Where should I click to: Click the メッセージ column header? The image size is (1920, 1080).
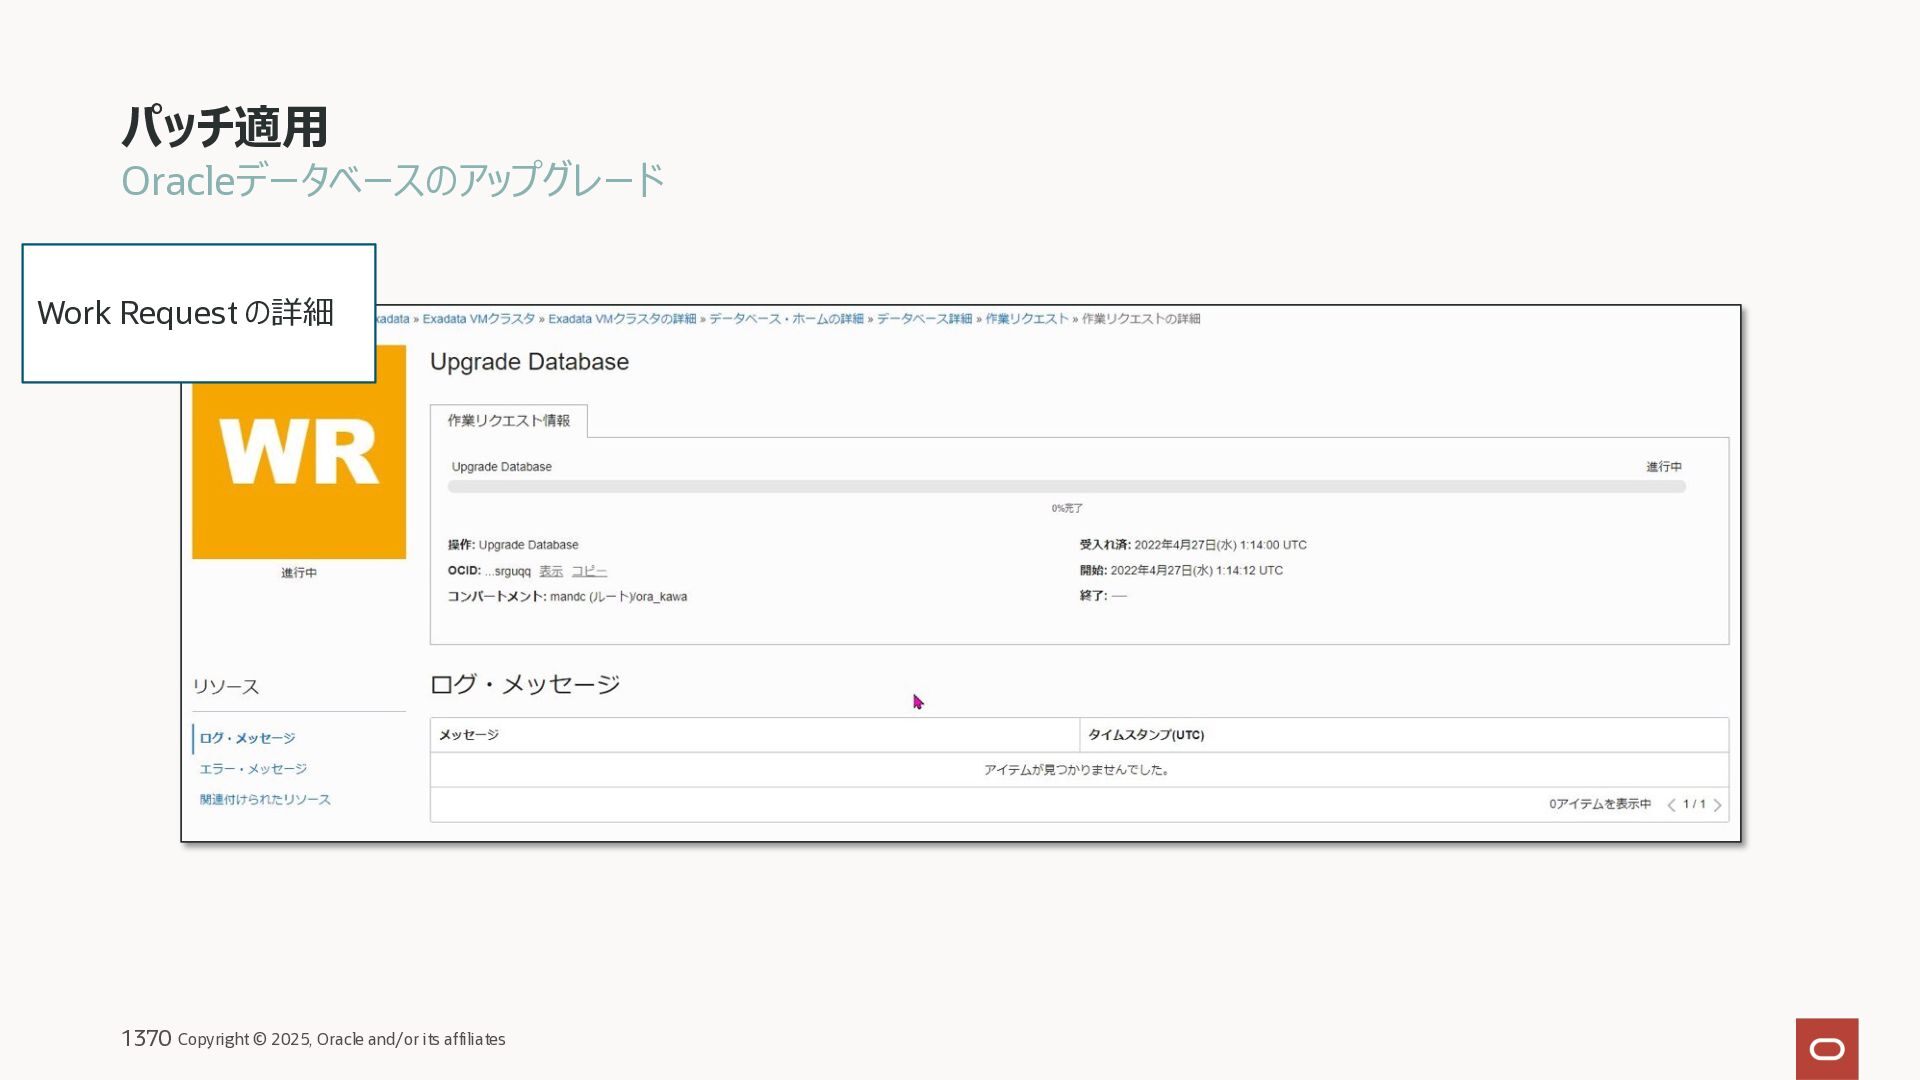469,735
